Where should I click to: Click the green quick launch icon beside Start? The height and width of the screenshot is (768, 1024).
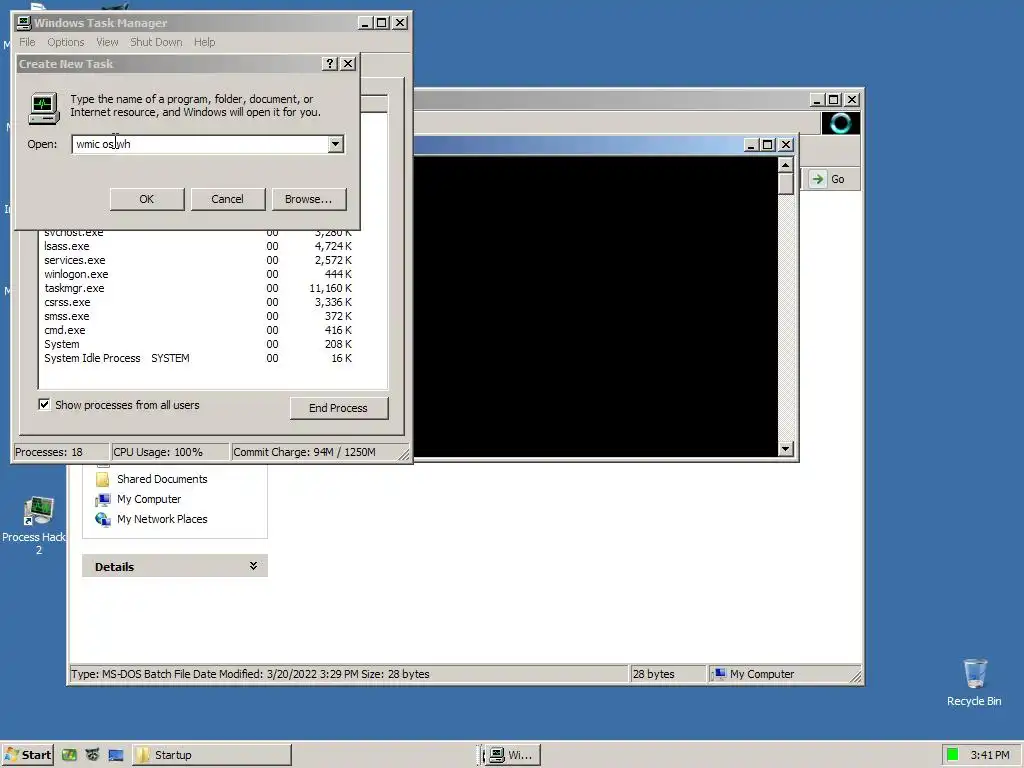69,755
